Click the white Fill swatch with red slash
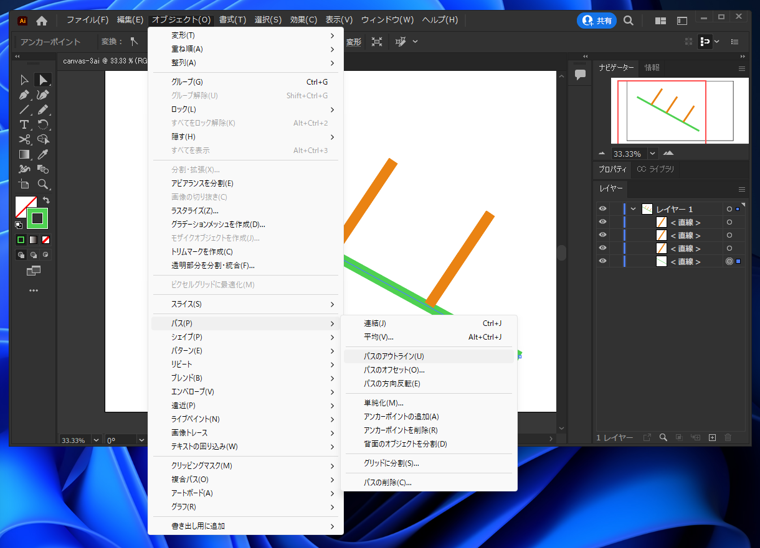 pos(25,206)
